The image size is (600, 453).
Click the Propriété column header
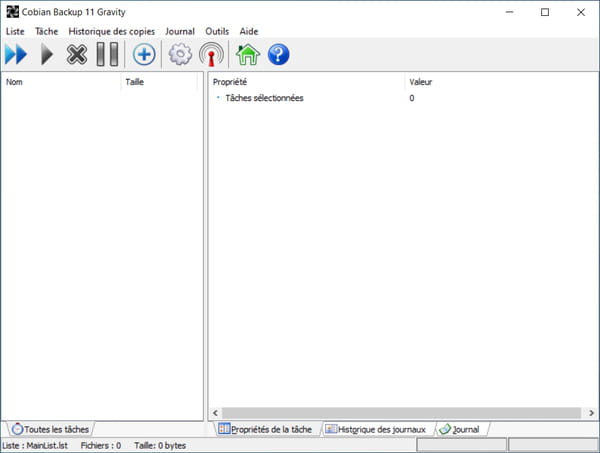(x=307, y=82)
